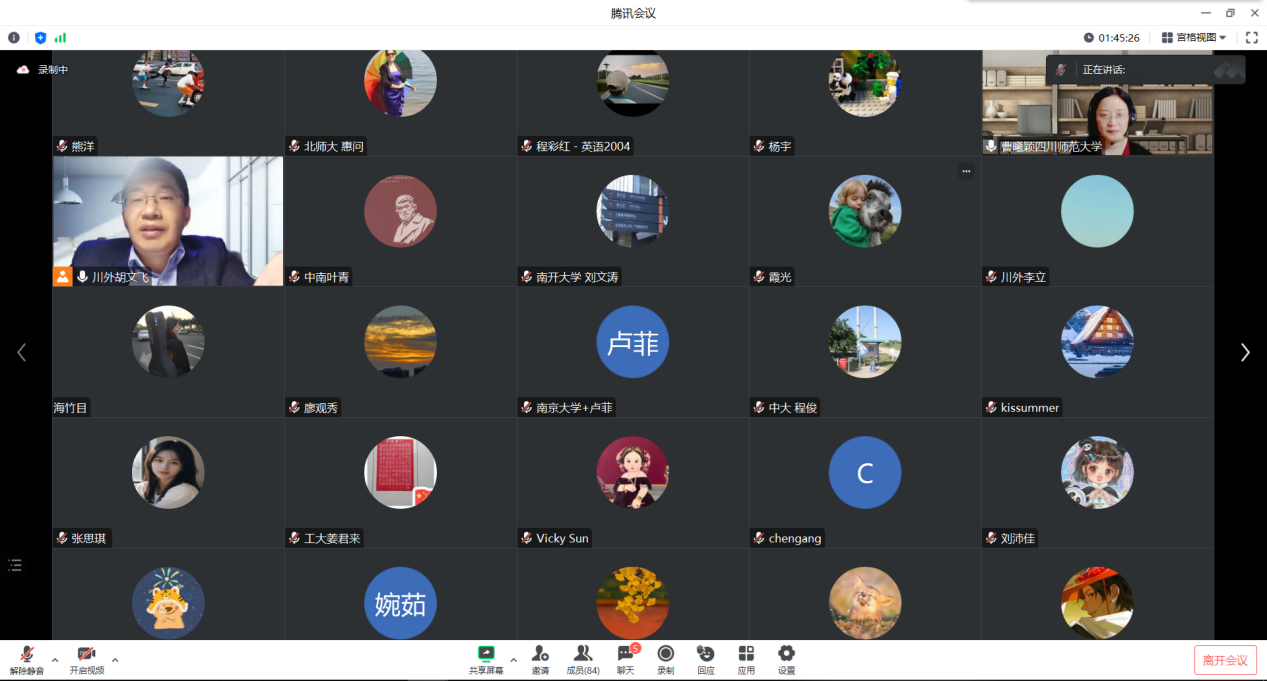
Task: Click the host badge on 川外胡文飞
Action: [x=62, y=277]
